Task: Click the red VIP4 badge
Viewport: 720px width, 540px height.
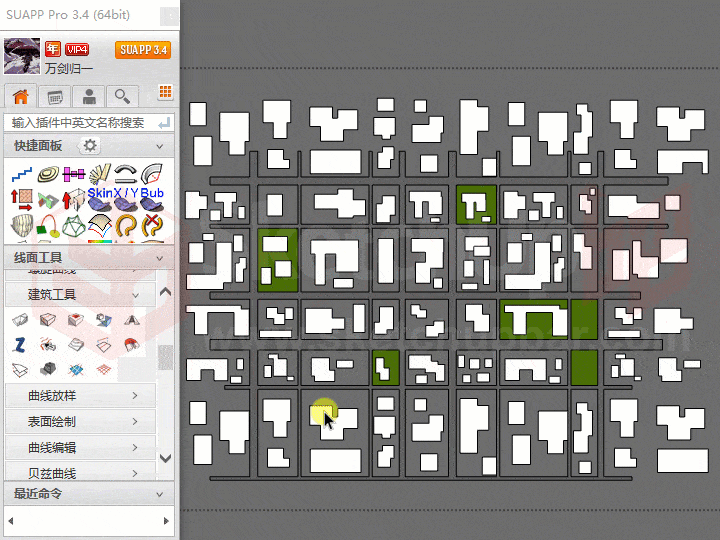Action: (77, 49)
